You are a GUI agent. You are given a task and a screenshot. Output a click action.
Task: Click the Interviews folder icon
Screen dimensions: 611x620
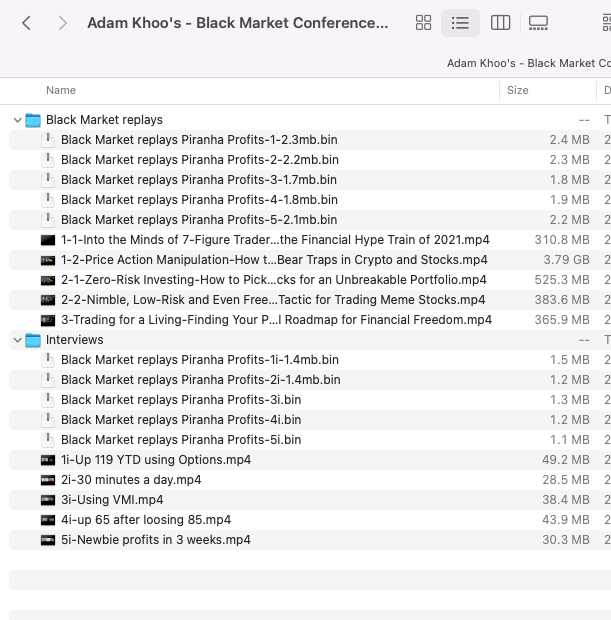[33, 340]
